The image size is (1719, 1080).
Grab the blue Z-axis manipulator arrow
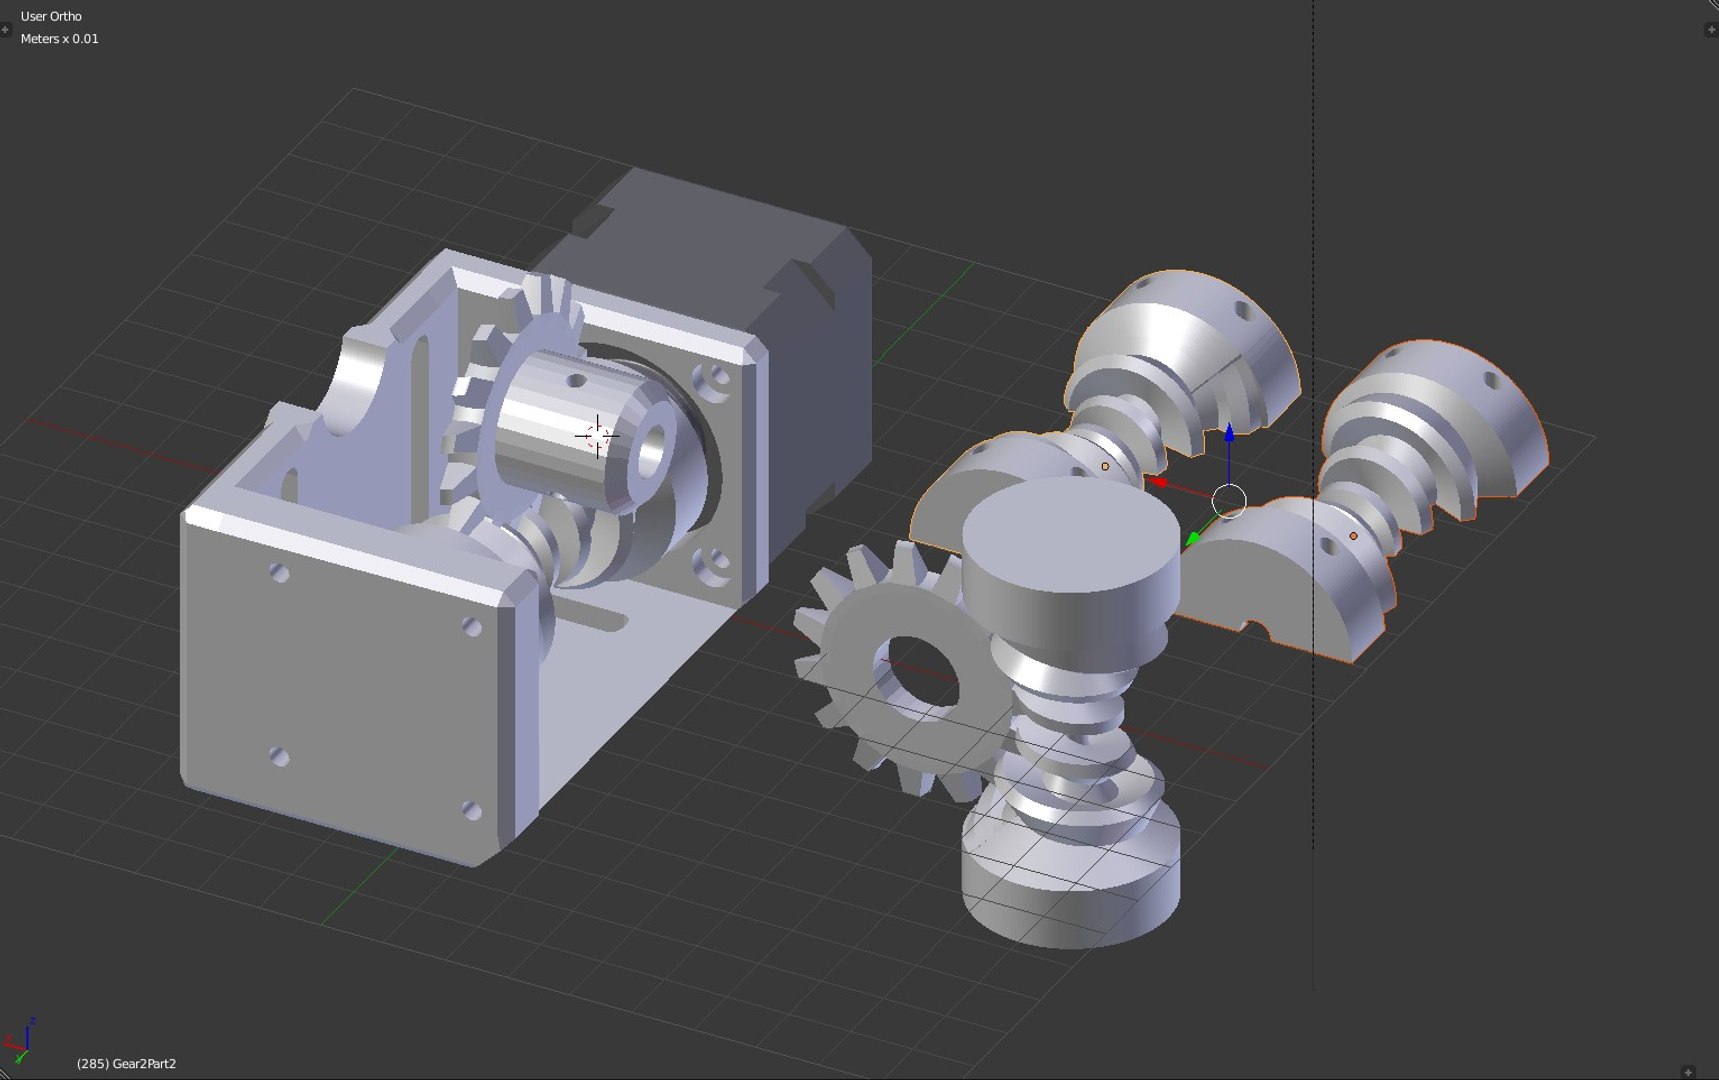[1229, 434]
